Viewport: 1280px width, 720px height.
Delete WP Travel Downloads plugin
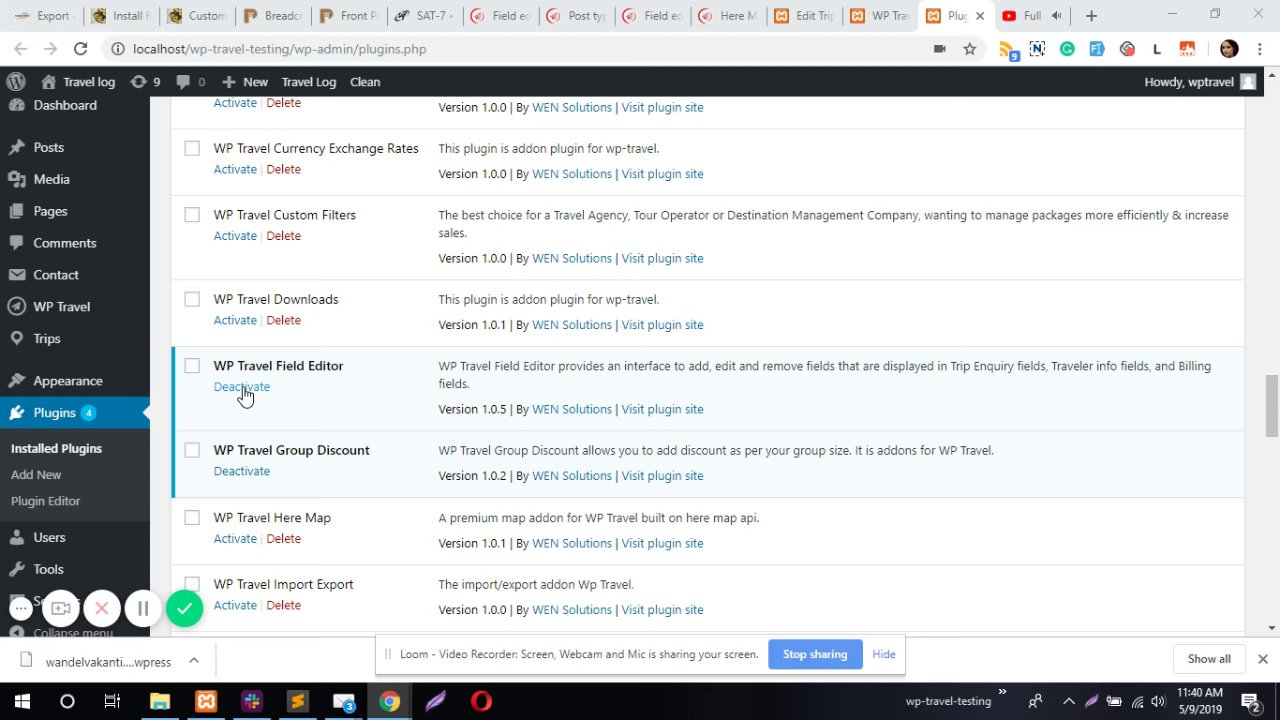(x=283, y=320)
